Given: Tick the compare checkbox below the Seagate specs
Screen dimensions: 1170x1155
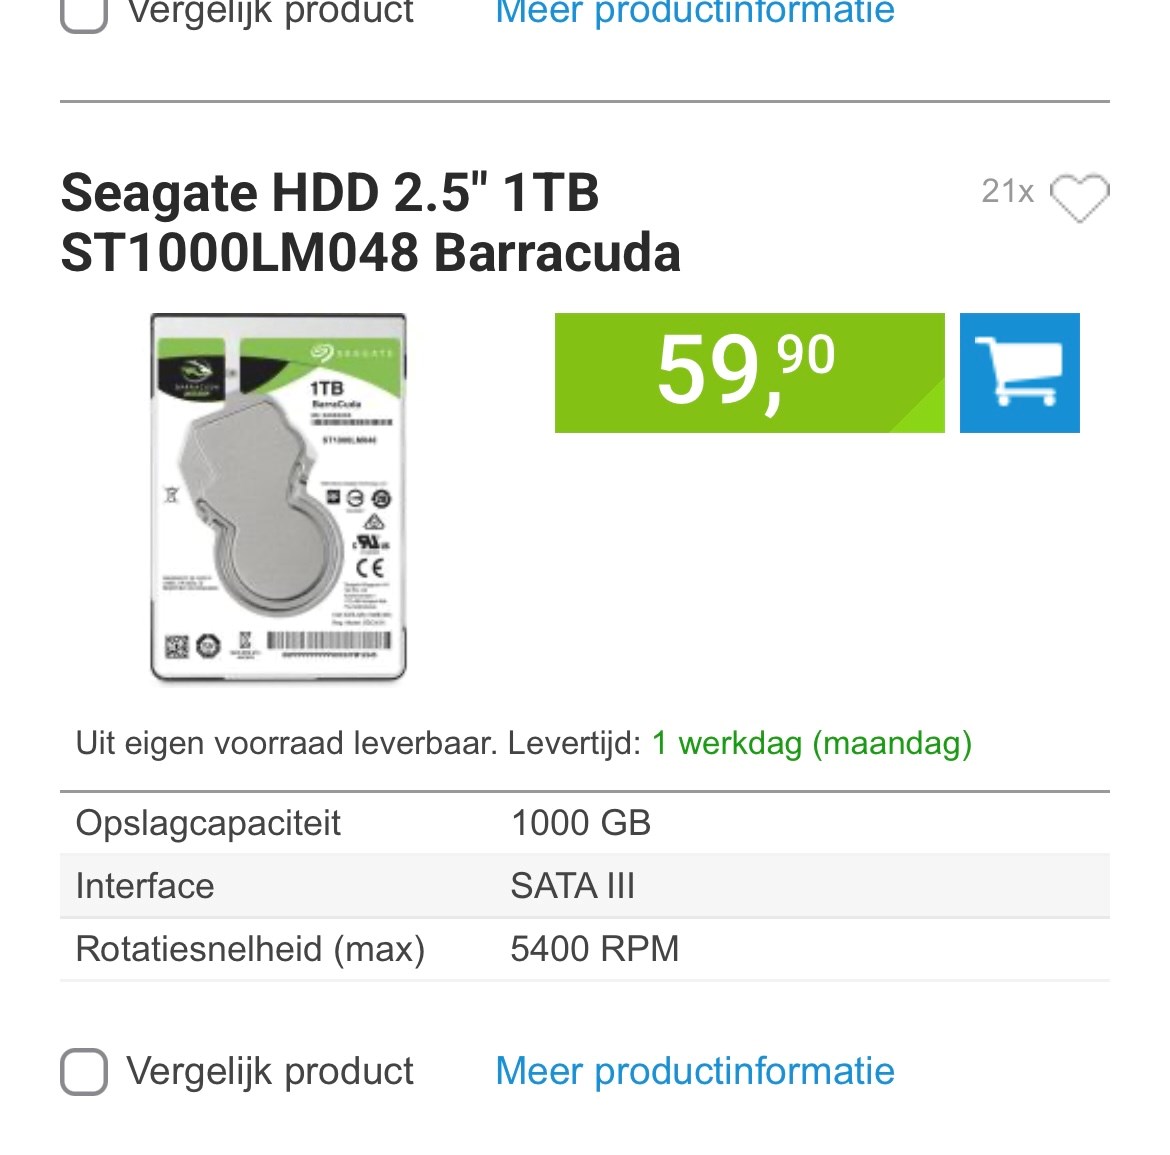Looking at the screenshot, I should (x=84, y=1072).
